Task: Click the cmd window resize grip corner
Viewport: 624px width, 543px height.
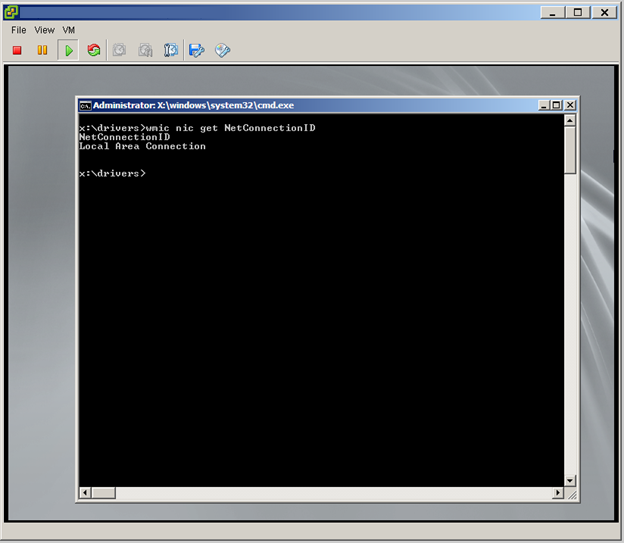Action: pyautogui.click(x=571, y=494)
